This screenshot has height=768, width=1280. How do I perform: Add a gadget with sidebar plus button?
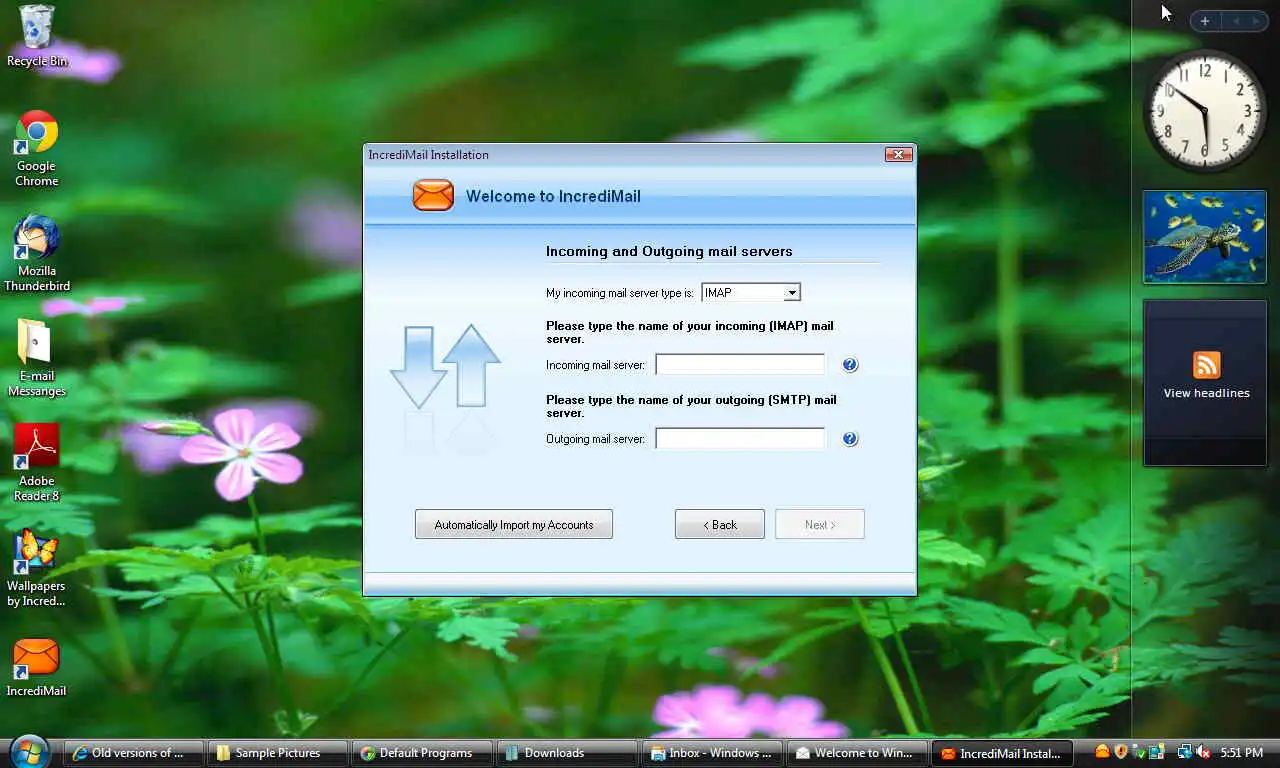pyautogui.click(x=1205, y=21)
